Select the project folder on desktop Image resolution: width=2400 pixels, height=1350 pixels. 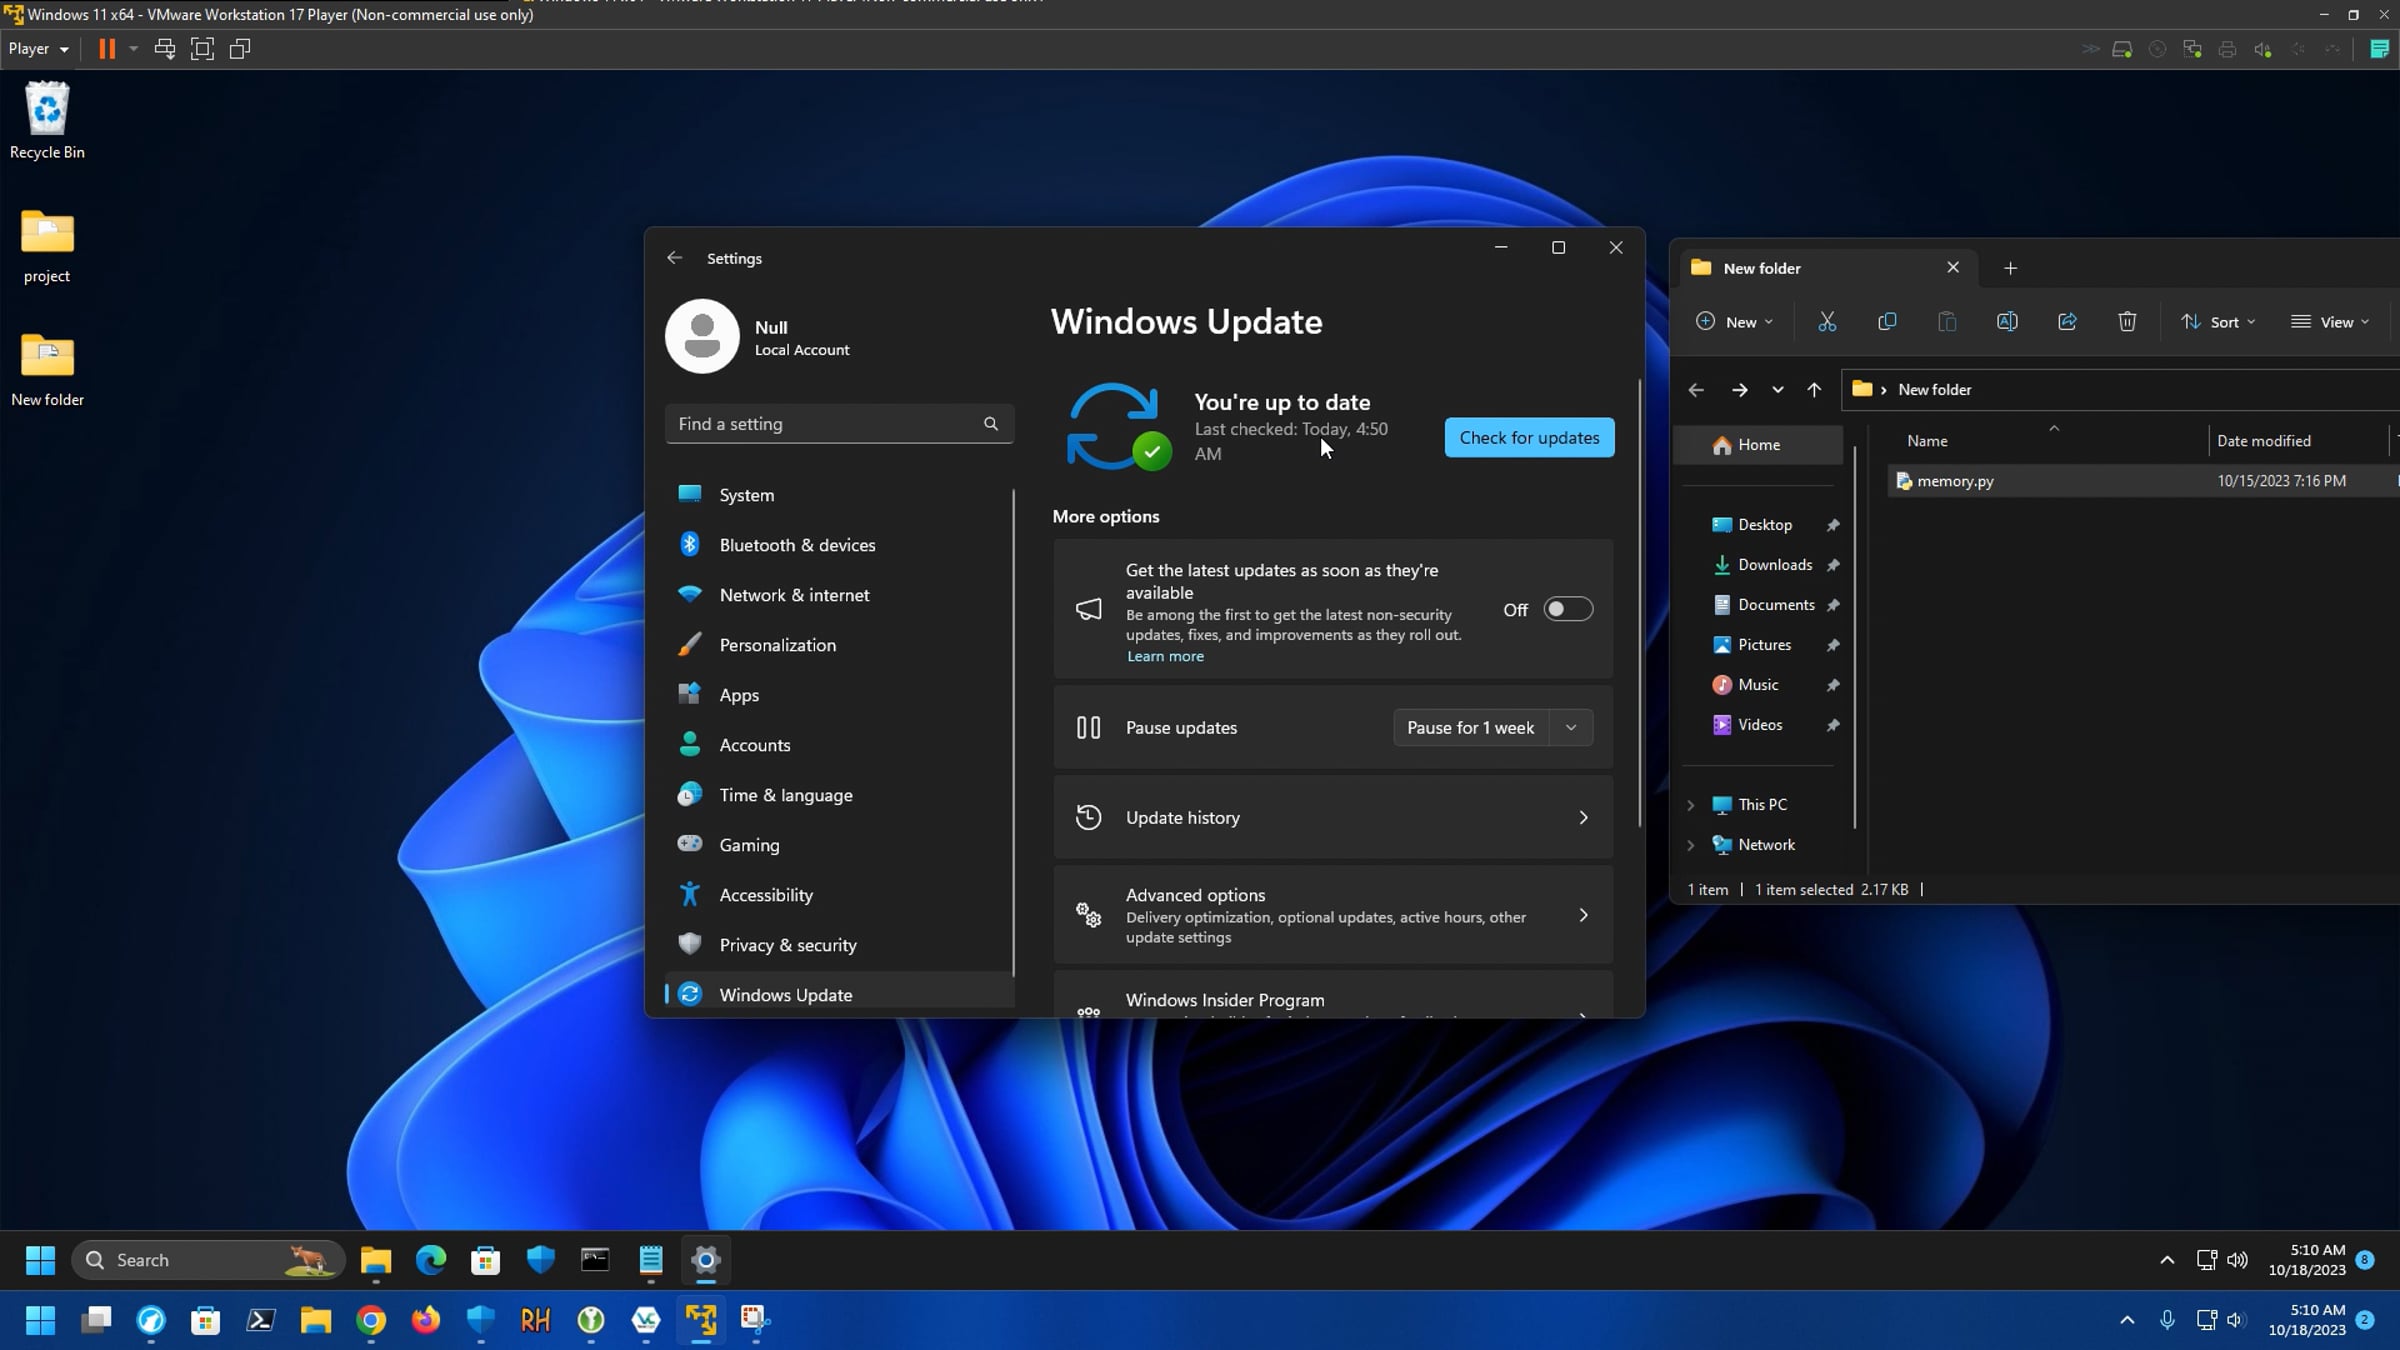tap(47, 246)
